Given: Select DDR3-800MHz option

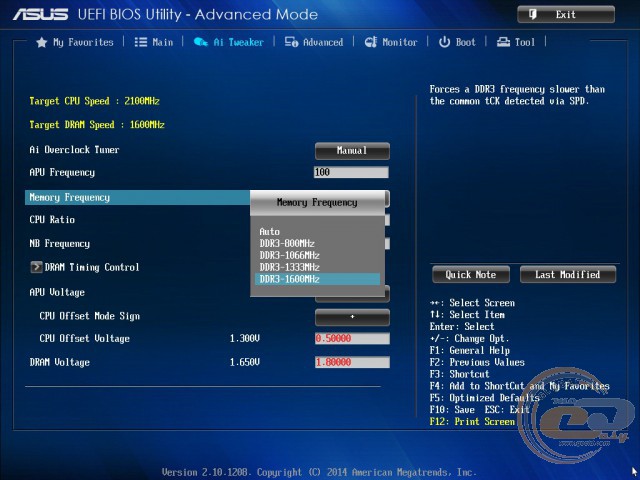Looking at the screenshot, I should coord(287,243).
